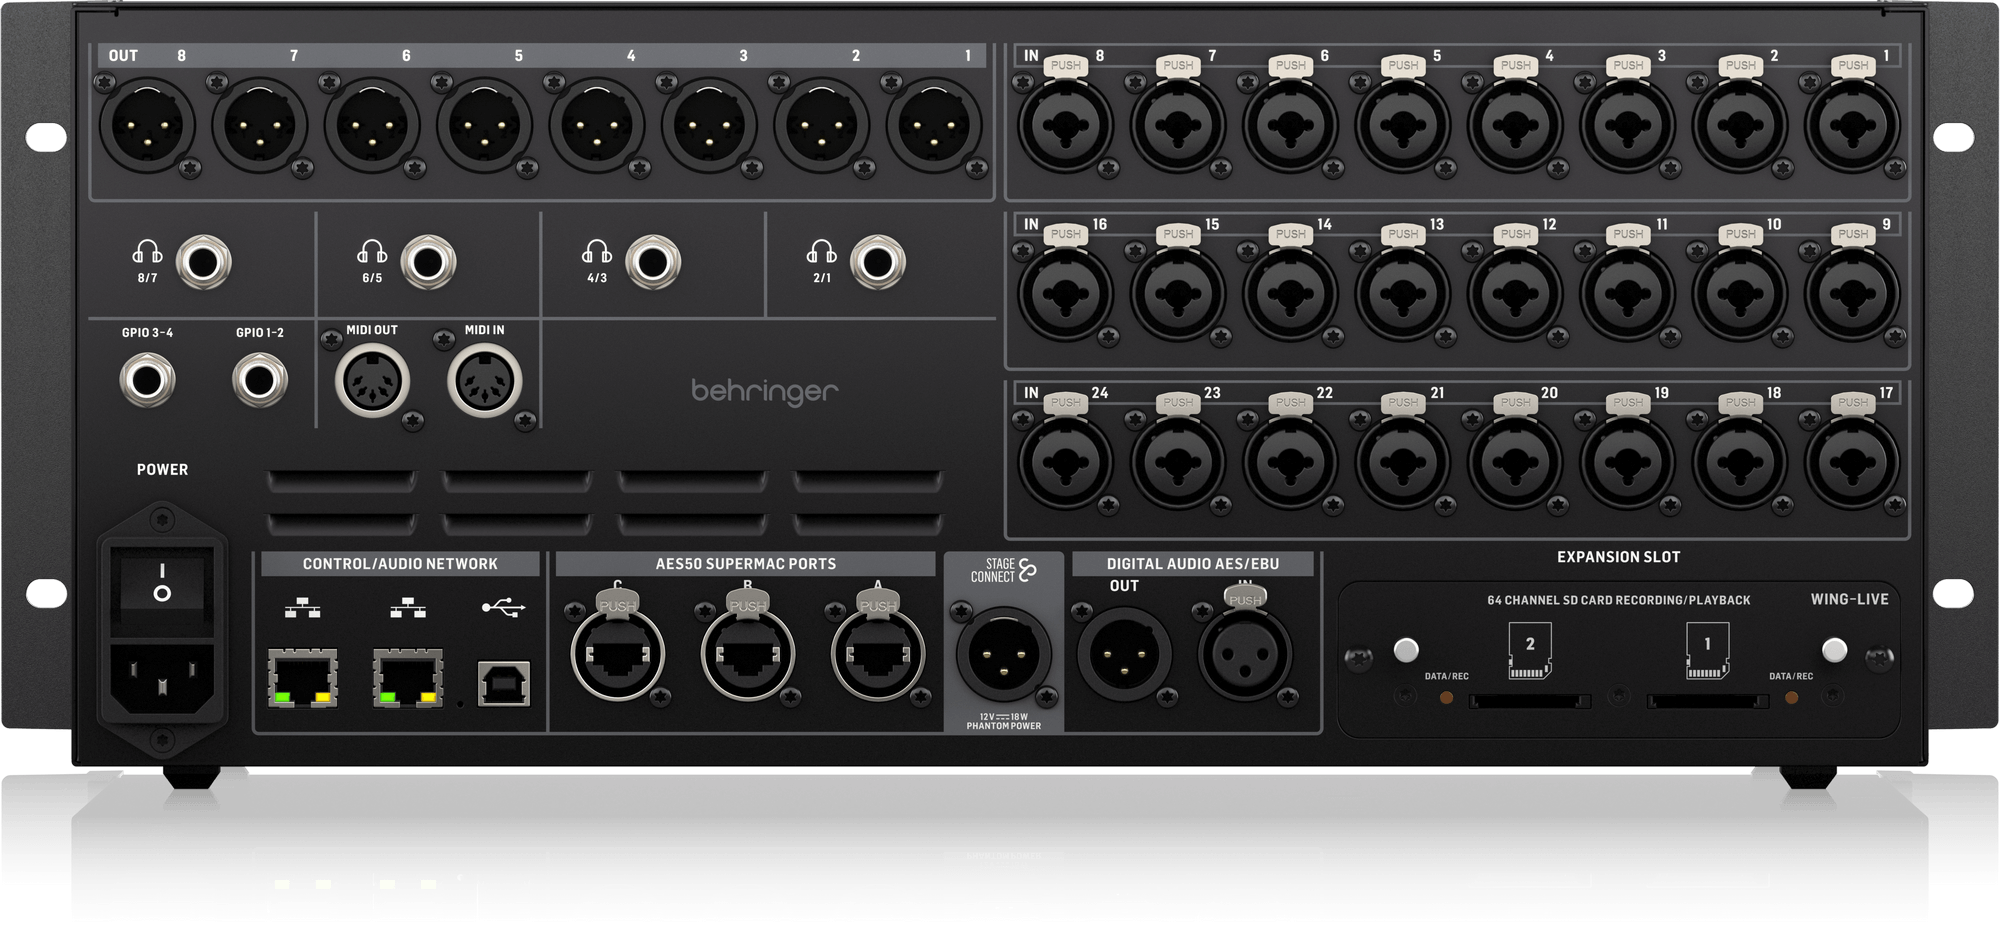Select the AES/EBU digital OUT connector
This screenshot has height=941, width=2000.
(x=1124, y=655)
